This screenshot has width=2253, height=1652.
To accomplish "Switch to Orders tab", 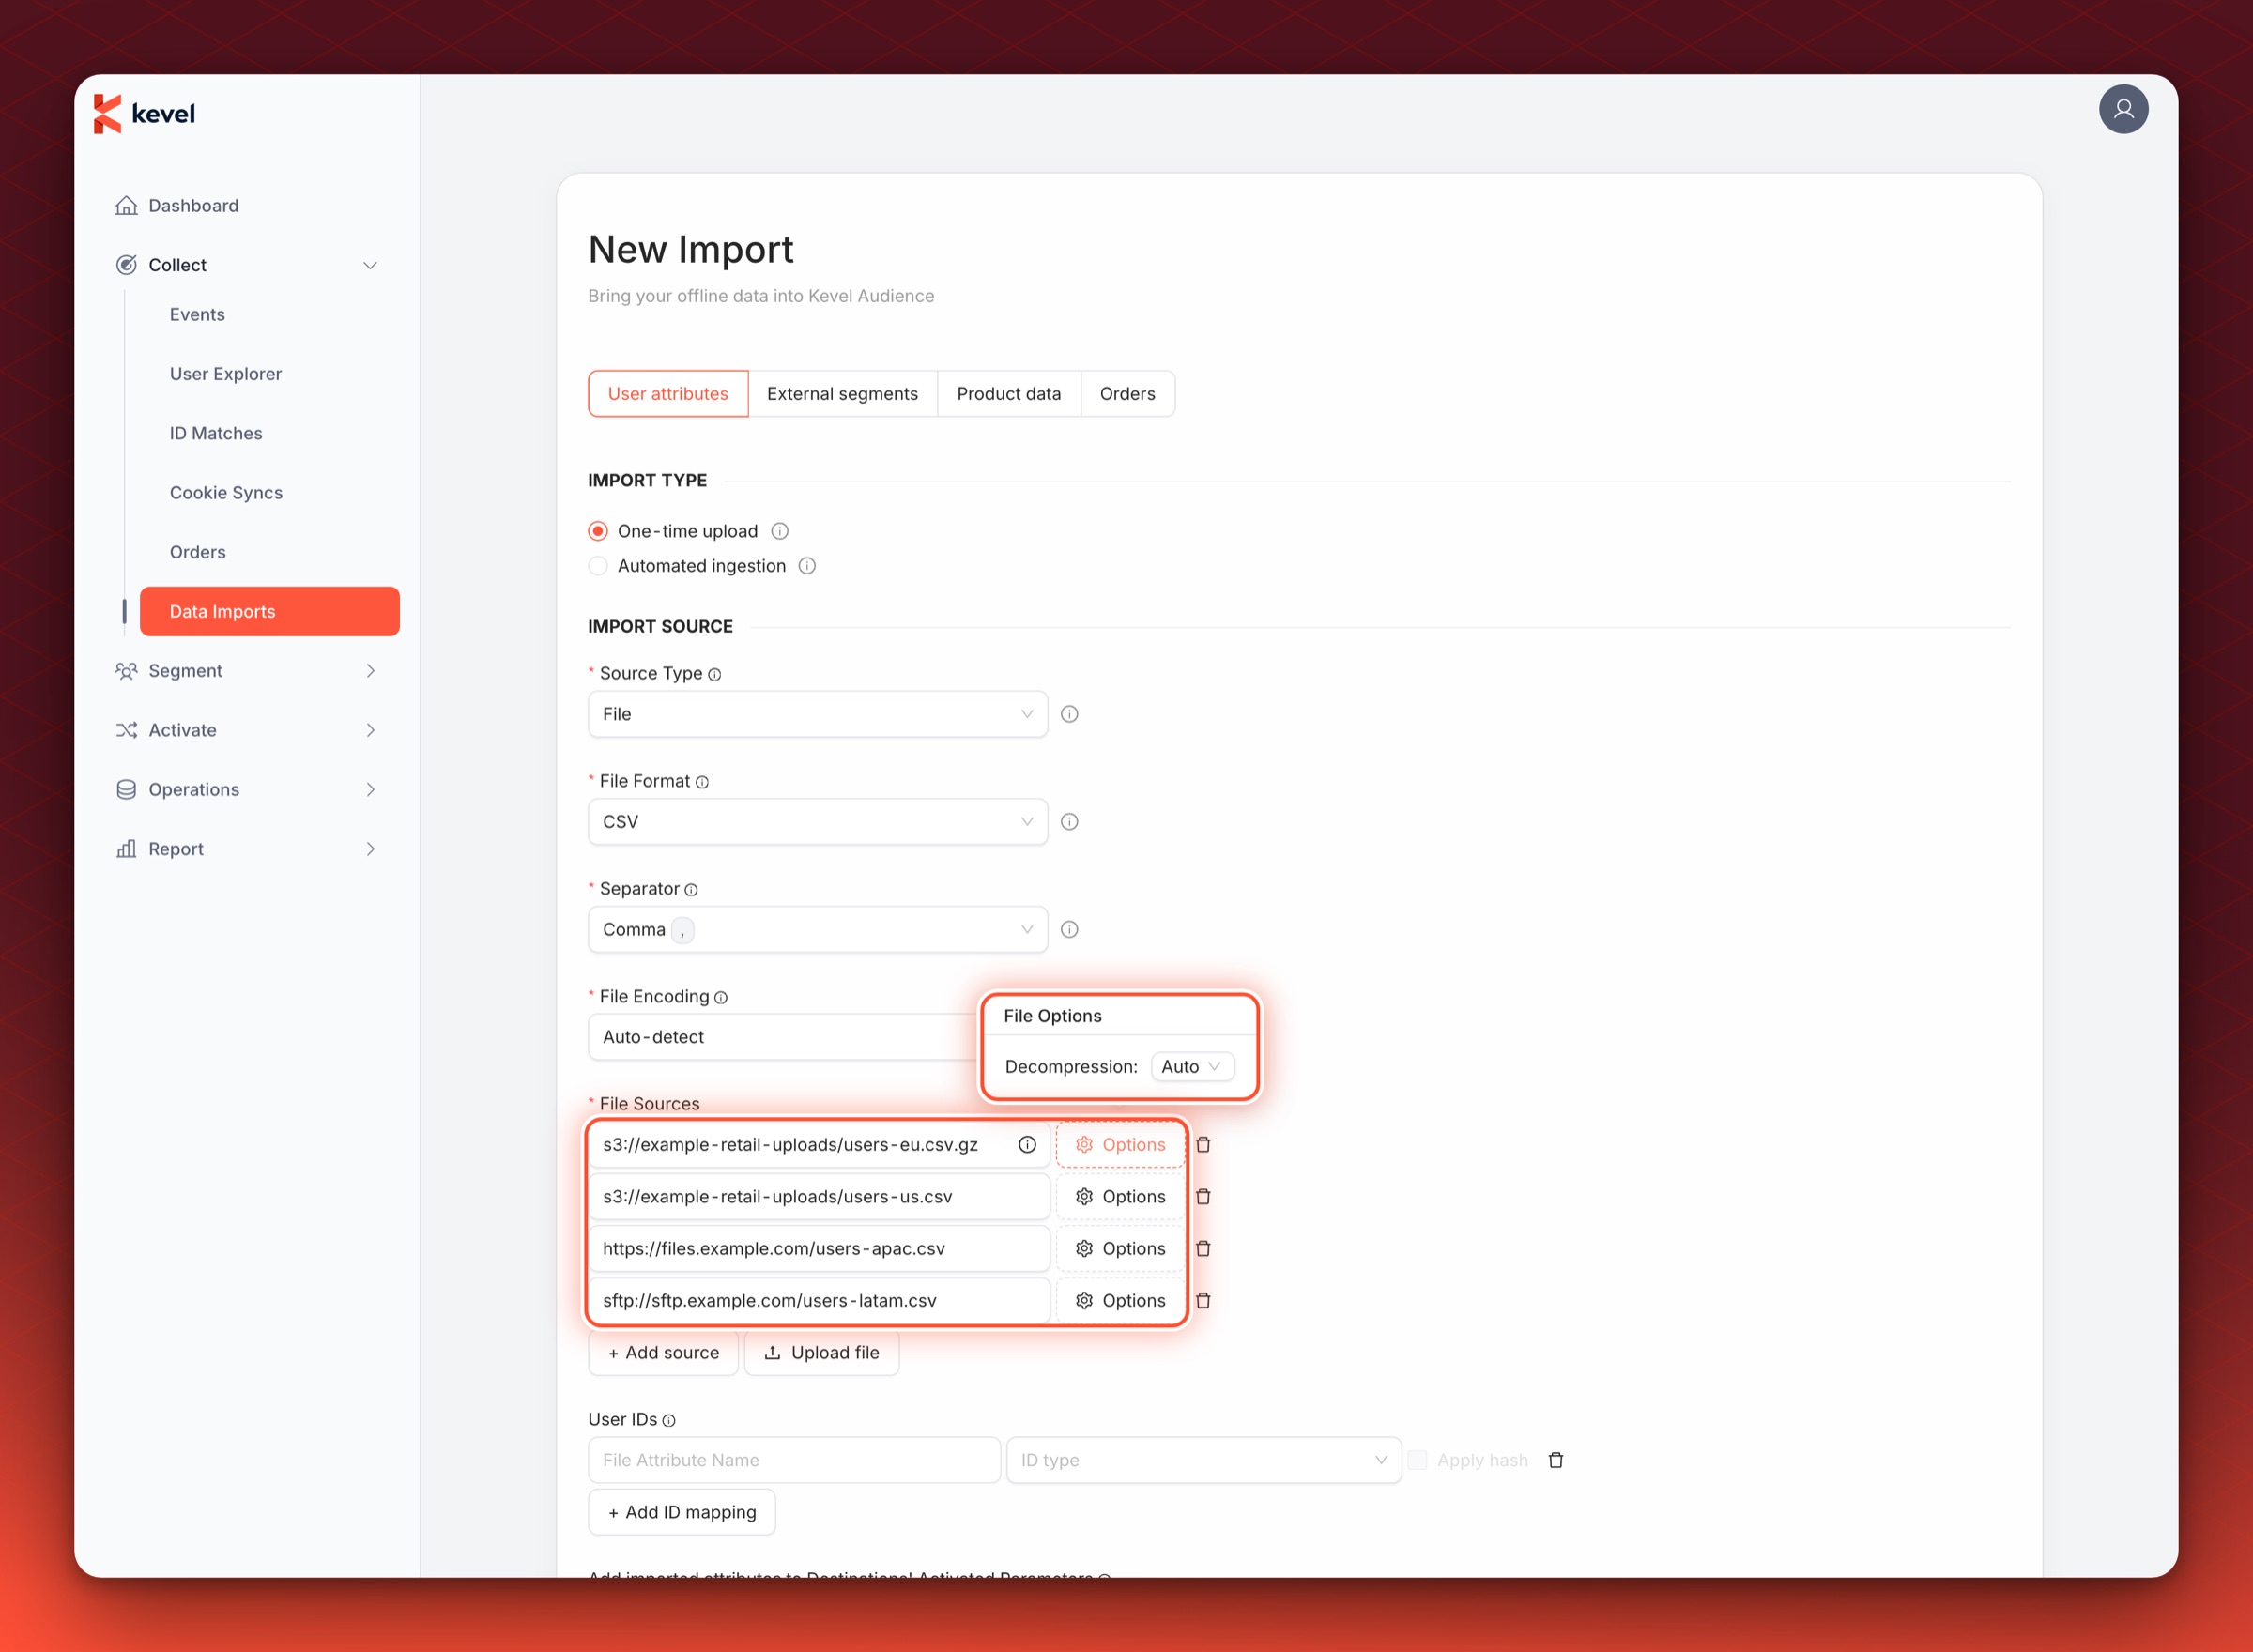I will click(1127, 394).
